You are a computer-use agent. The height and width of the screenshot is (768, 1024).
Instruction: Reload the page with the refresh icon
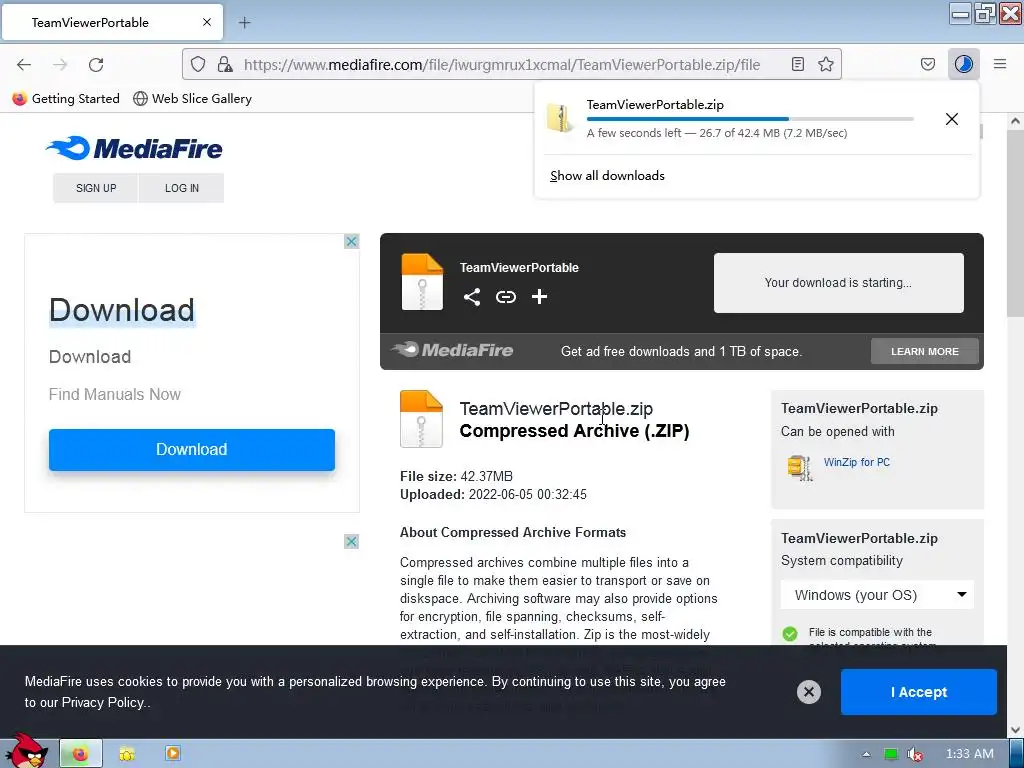pos(96,65)
